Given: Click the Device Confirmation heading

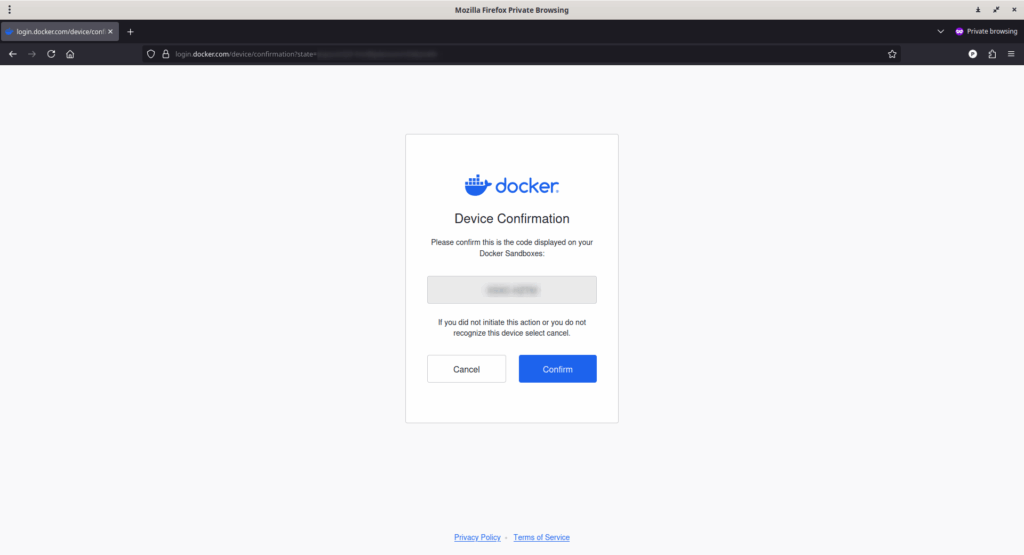Looking at the screenshot, I should 511,219.
